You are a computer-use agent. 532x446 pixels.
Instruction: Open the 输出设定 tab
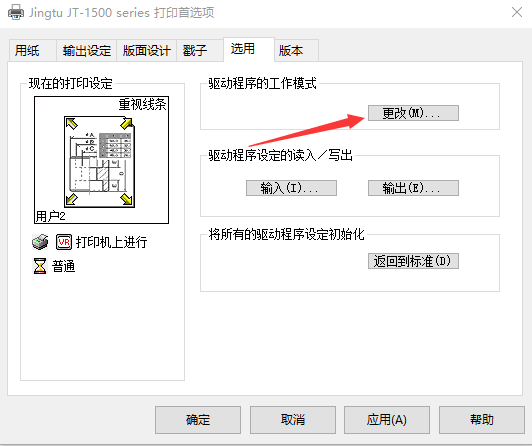pos(87,51)
